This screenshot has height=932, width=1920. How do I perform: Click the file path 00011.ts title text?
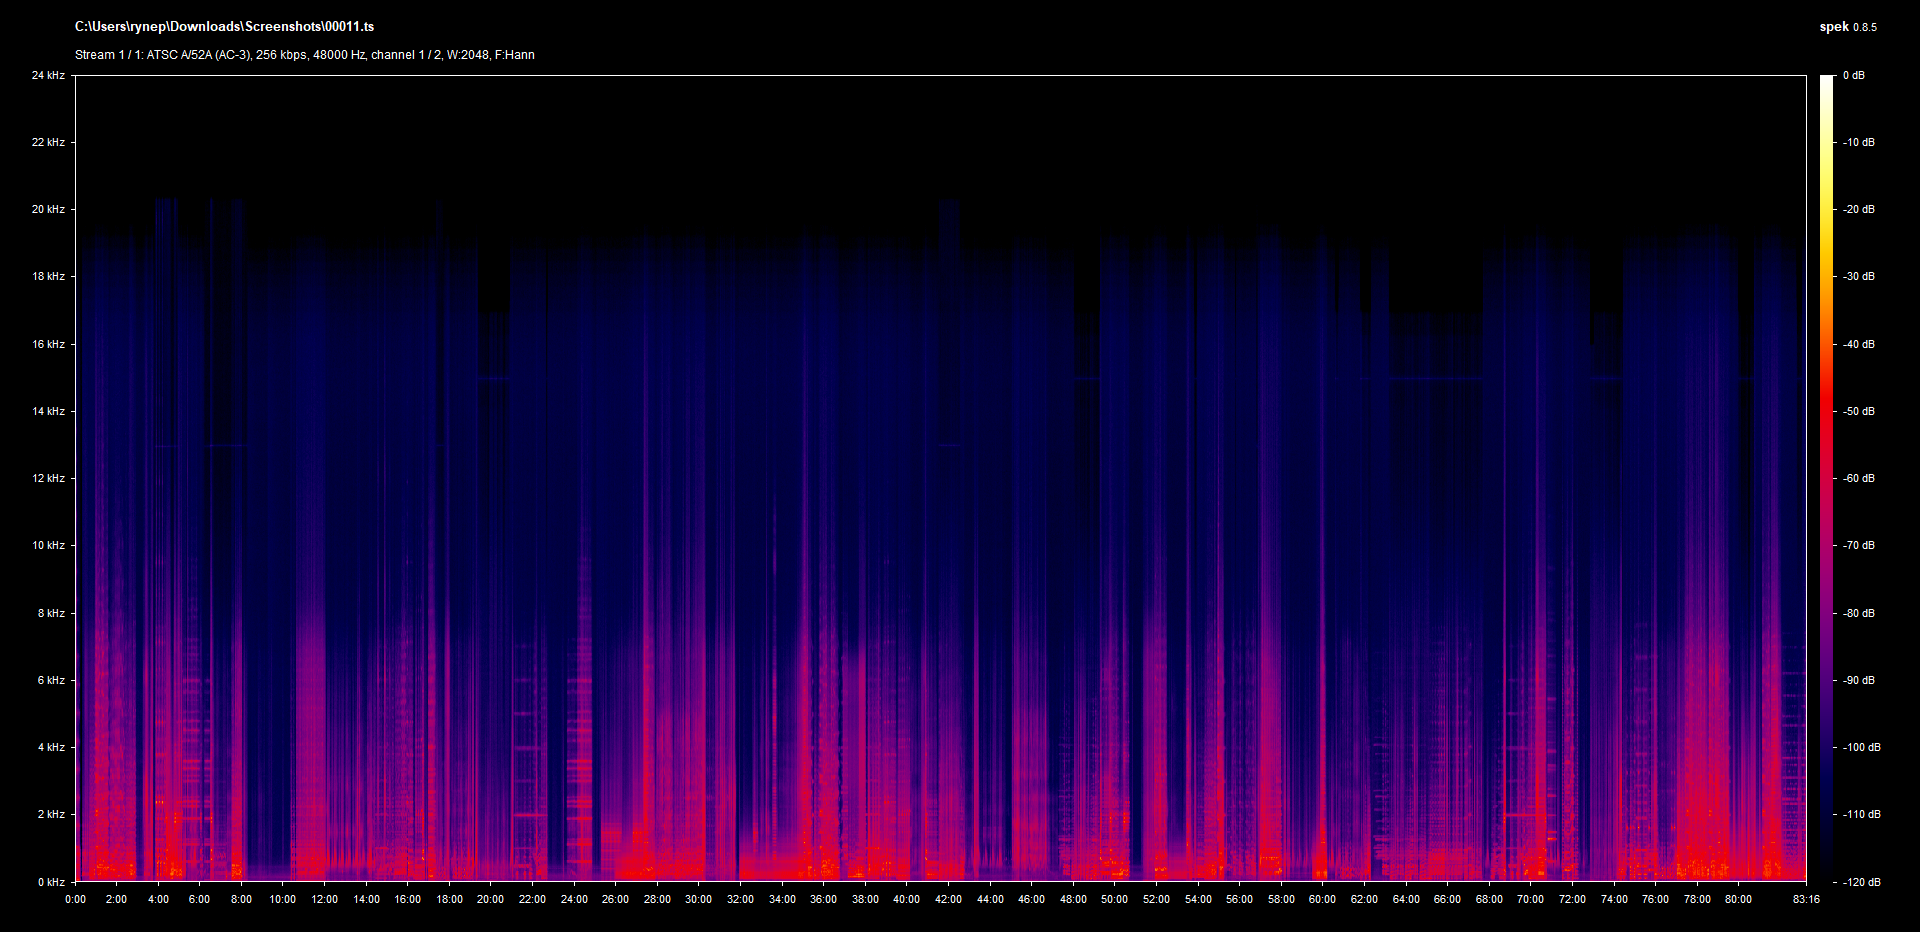(x=224, y=27)
